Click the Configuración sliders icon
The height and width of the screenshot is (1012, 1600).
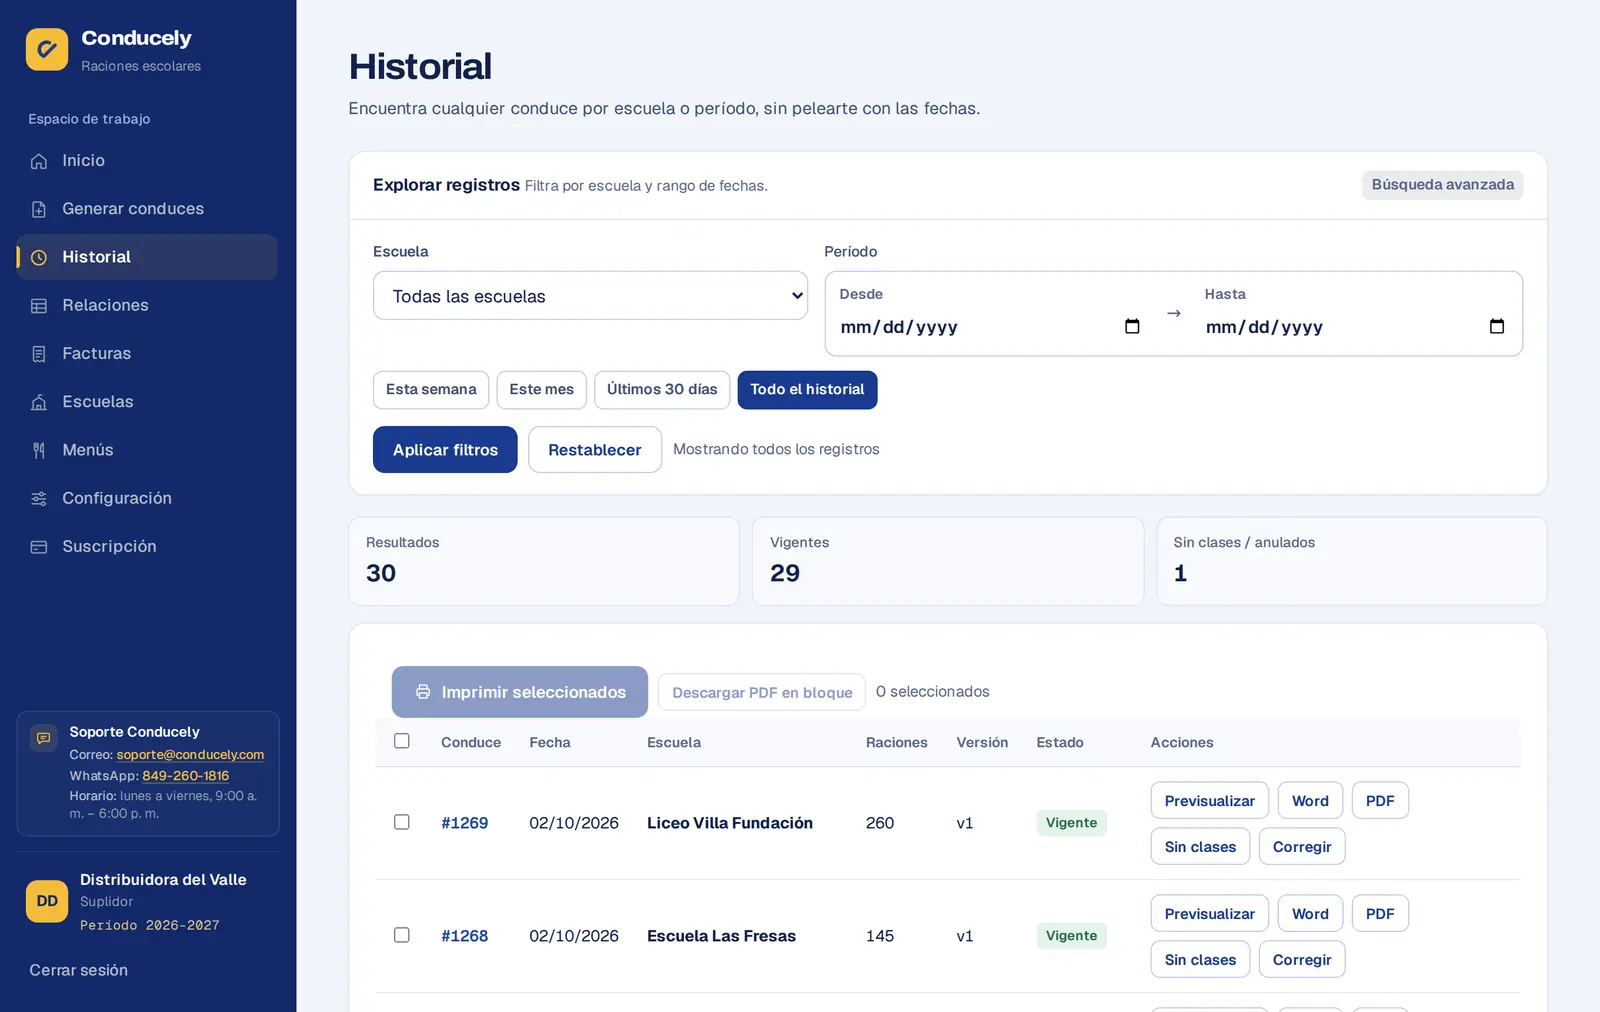click(x=39, y=498)
